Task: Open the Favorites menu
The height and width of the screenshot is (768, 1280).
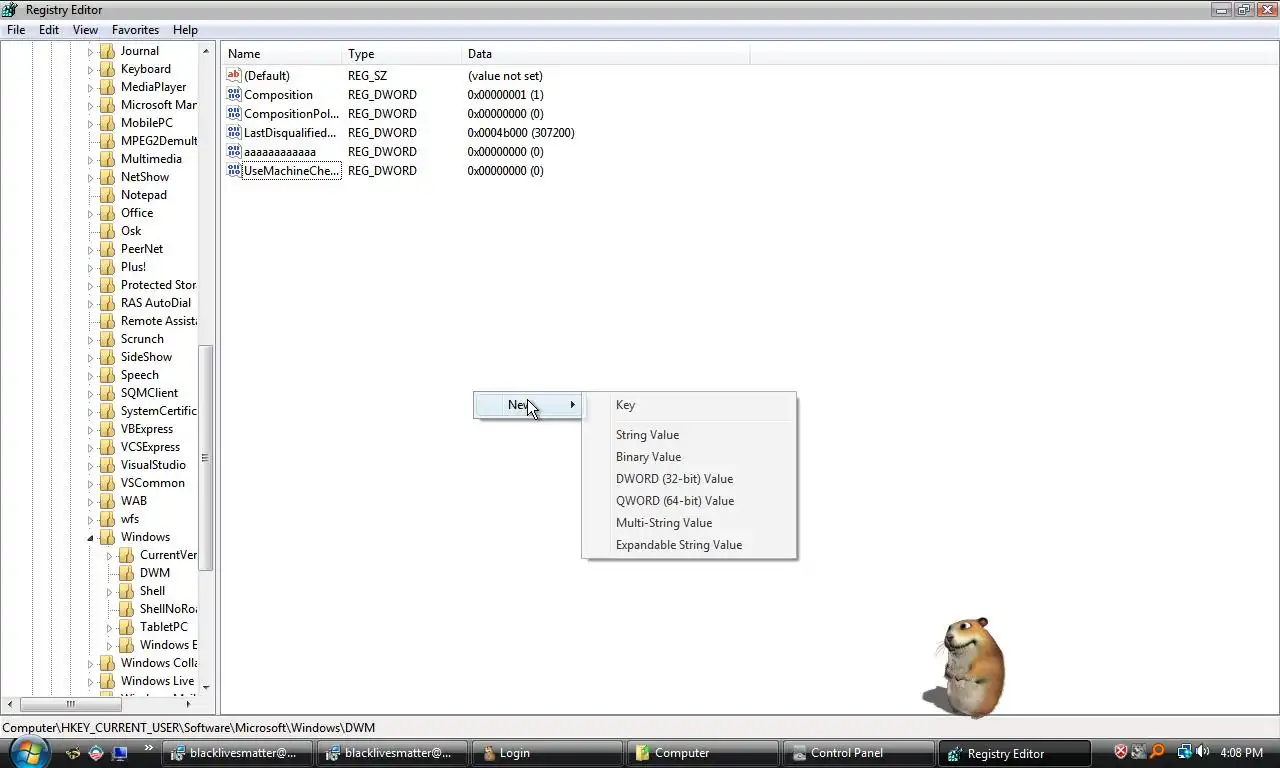Action: tap(135, 30)
